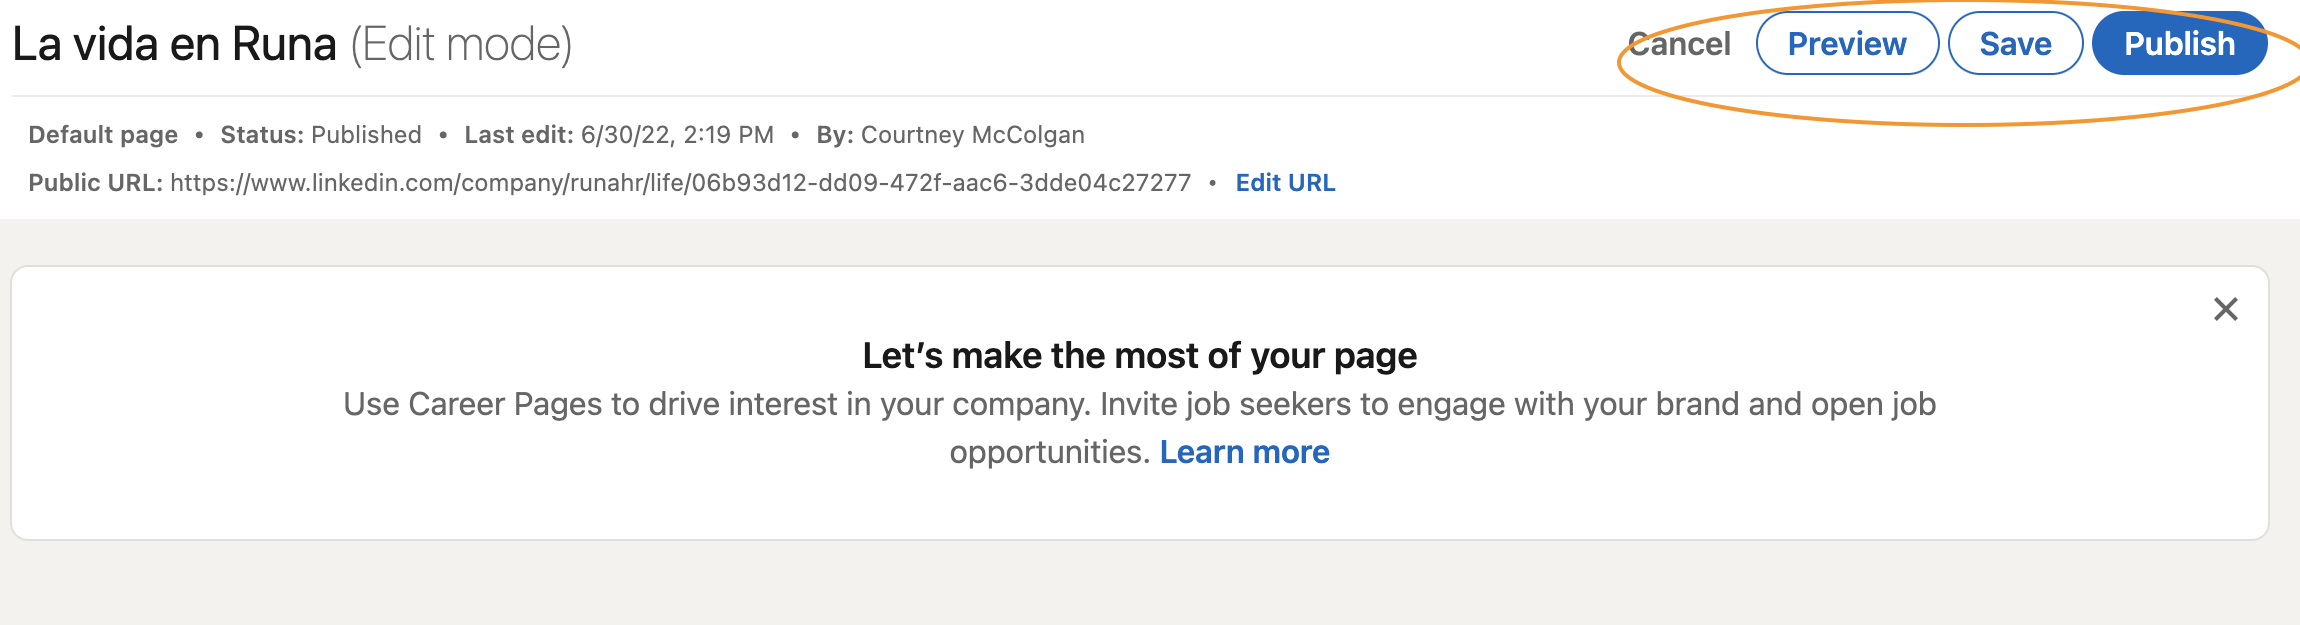Publish the La vida en Runa page

click(x=2179, y=44)
